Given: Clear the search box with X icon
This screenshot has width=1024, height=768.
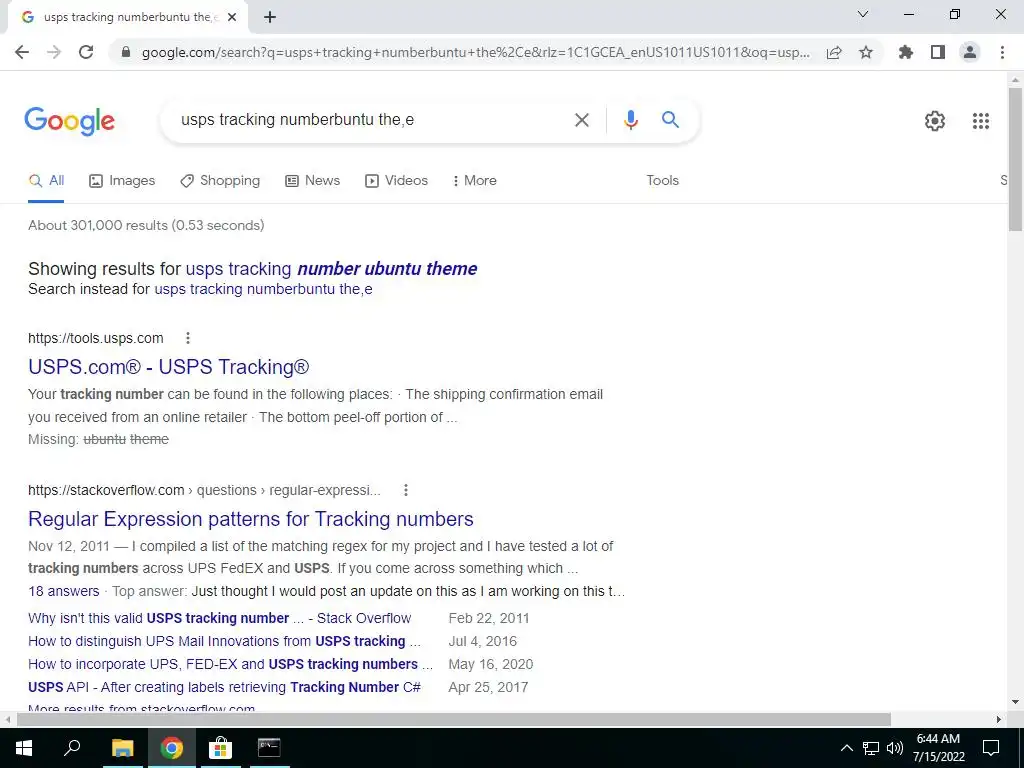Looking at the screenshot, I should pos(581,120).
